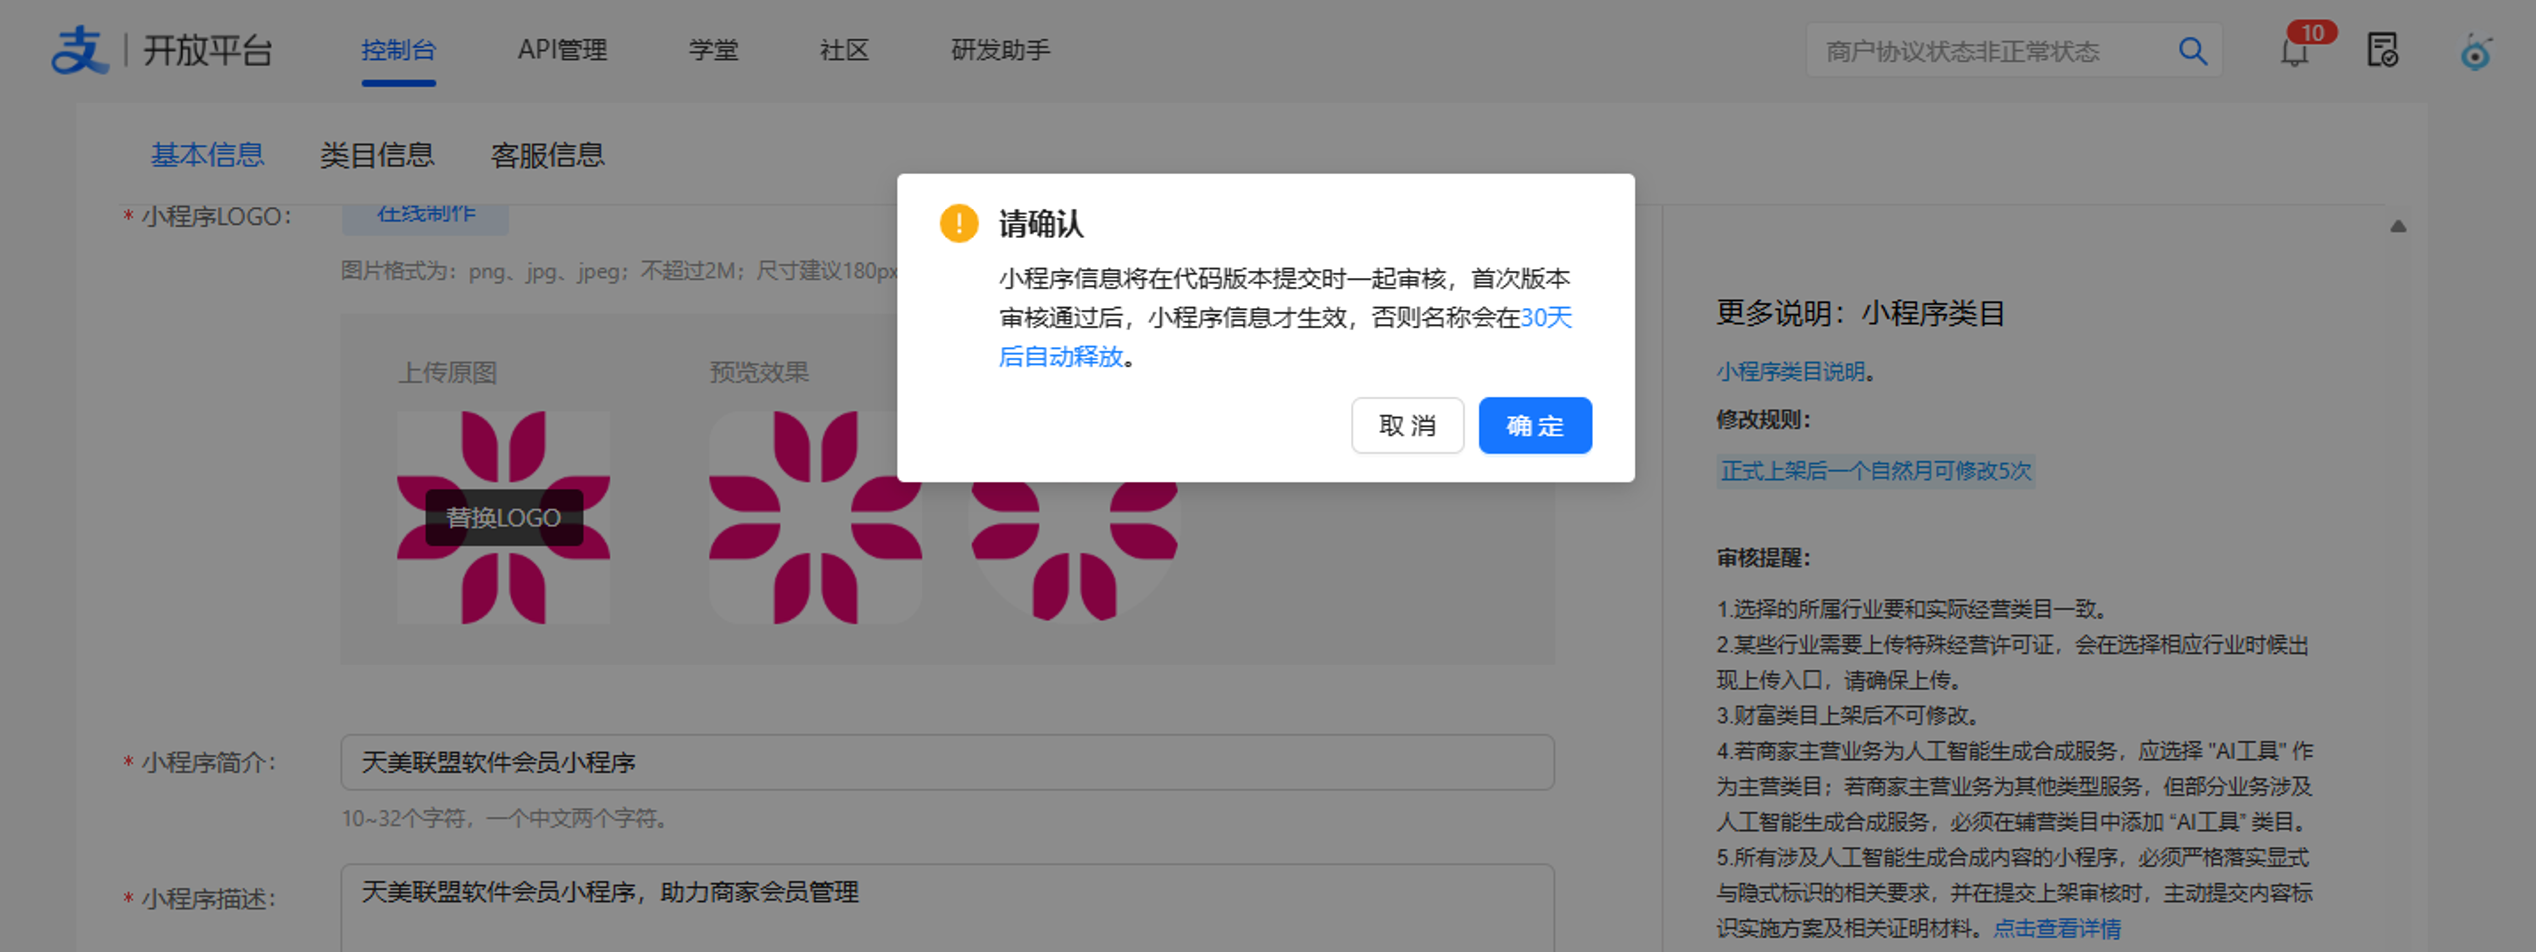Image resolution: width=2536 pixels, height=952 pixels.
Task: Switch to the 客服信息 tab
Action: click(547, 155)
